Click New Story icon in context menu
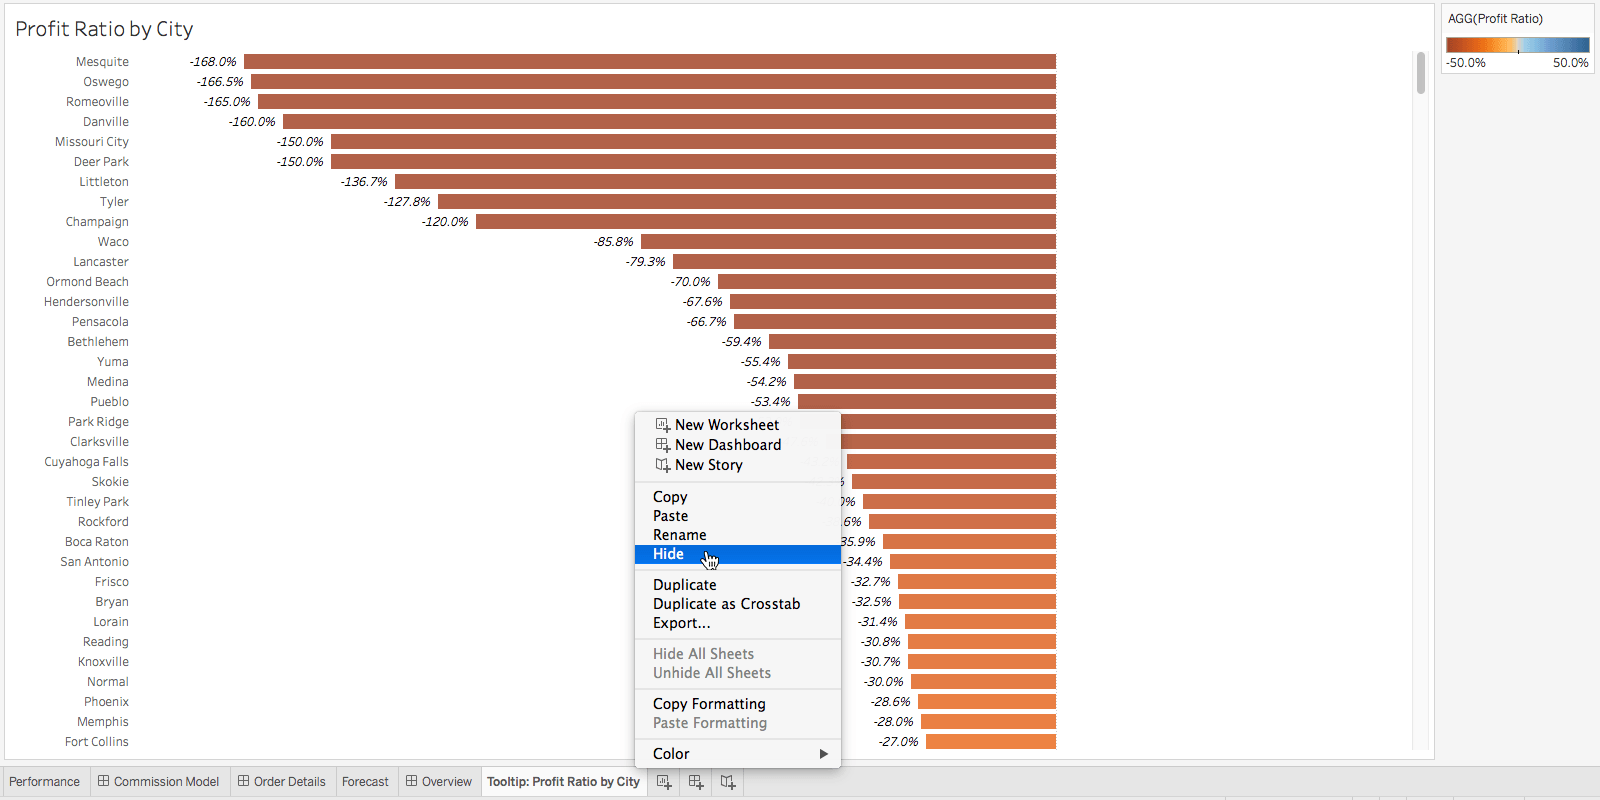The image size is (1600, 800). 662,465
